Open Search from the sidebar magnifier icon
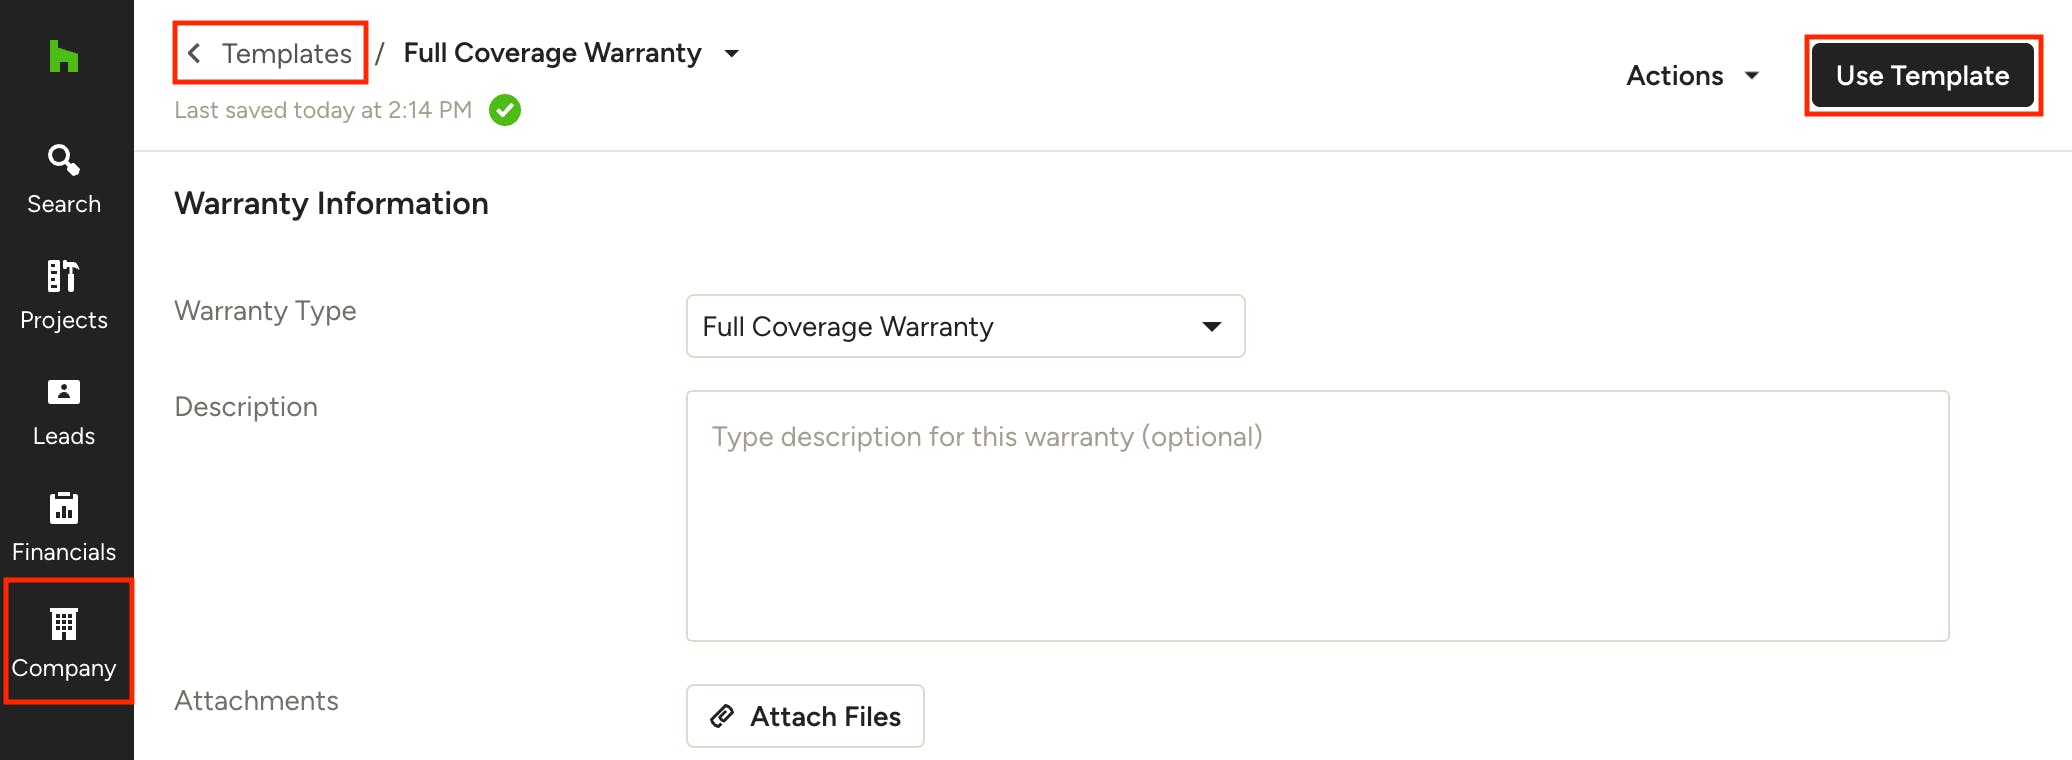 point(64,159)
